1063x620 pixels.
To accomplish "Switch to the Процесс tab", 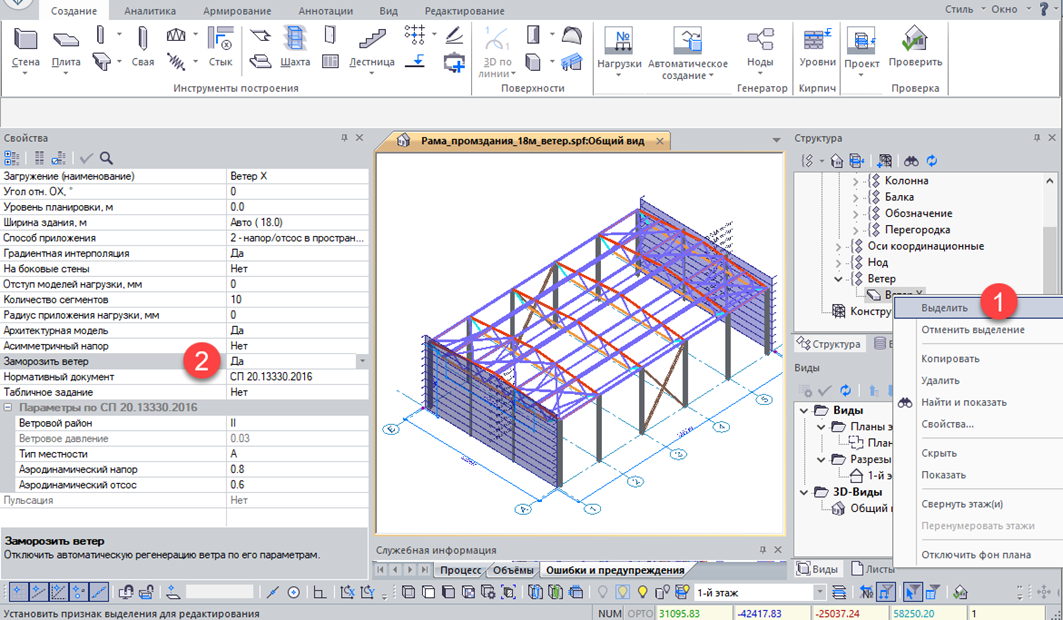I will [x=460, y=570].
